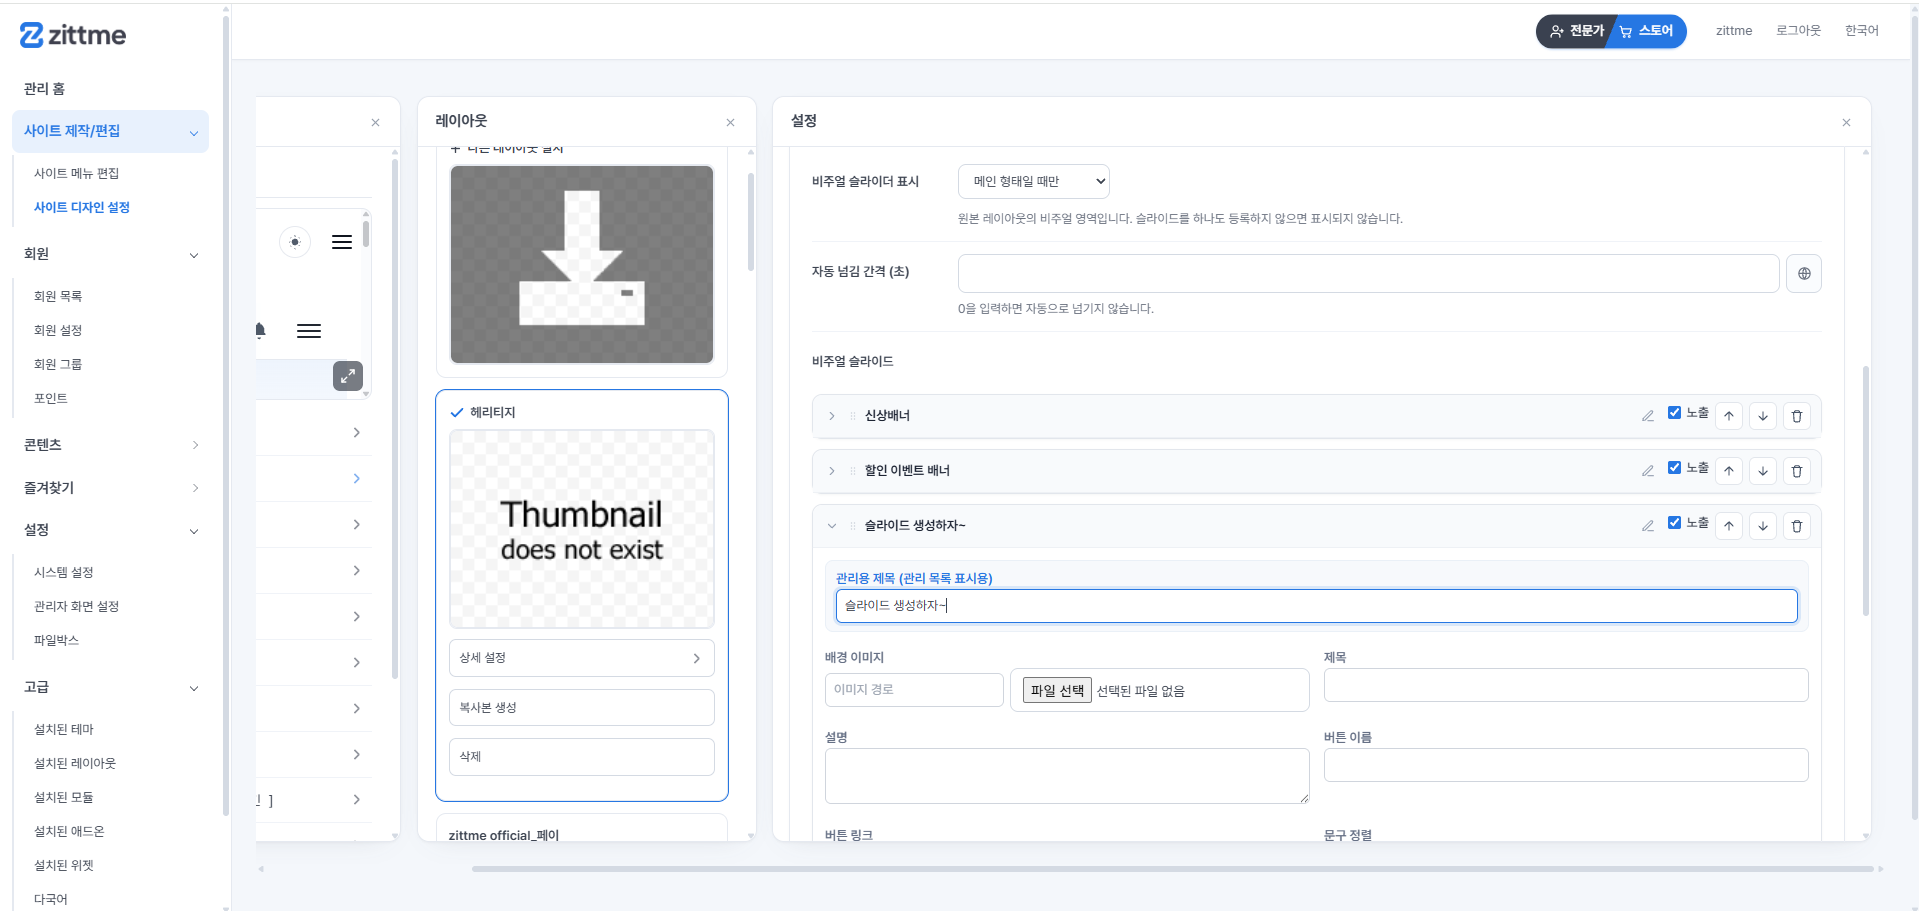Open 사이트 메뉴 편집 menu item
1919x911 pixels.
click(x=77, y=174)
